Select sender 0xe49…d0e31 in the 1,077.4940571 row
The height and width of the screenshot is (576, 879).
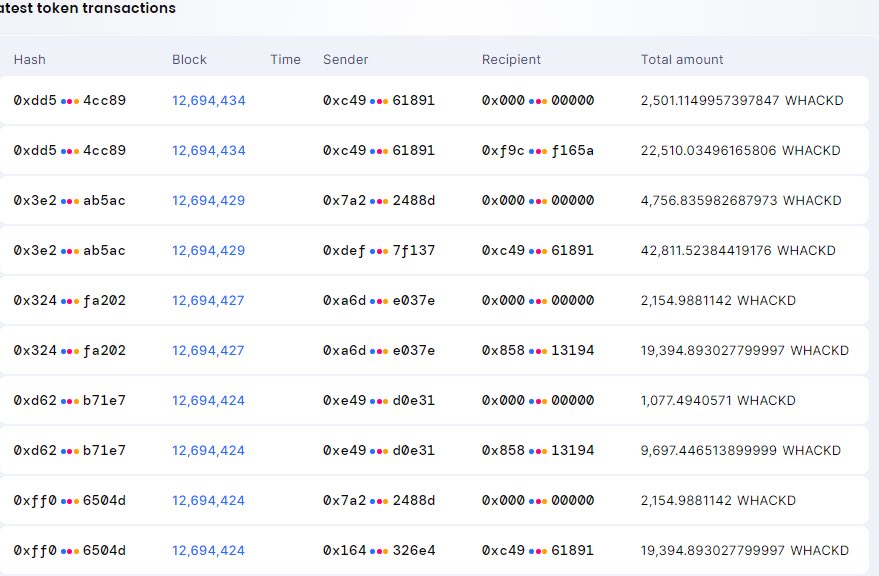tap(379, 400)
